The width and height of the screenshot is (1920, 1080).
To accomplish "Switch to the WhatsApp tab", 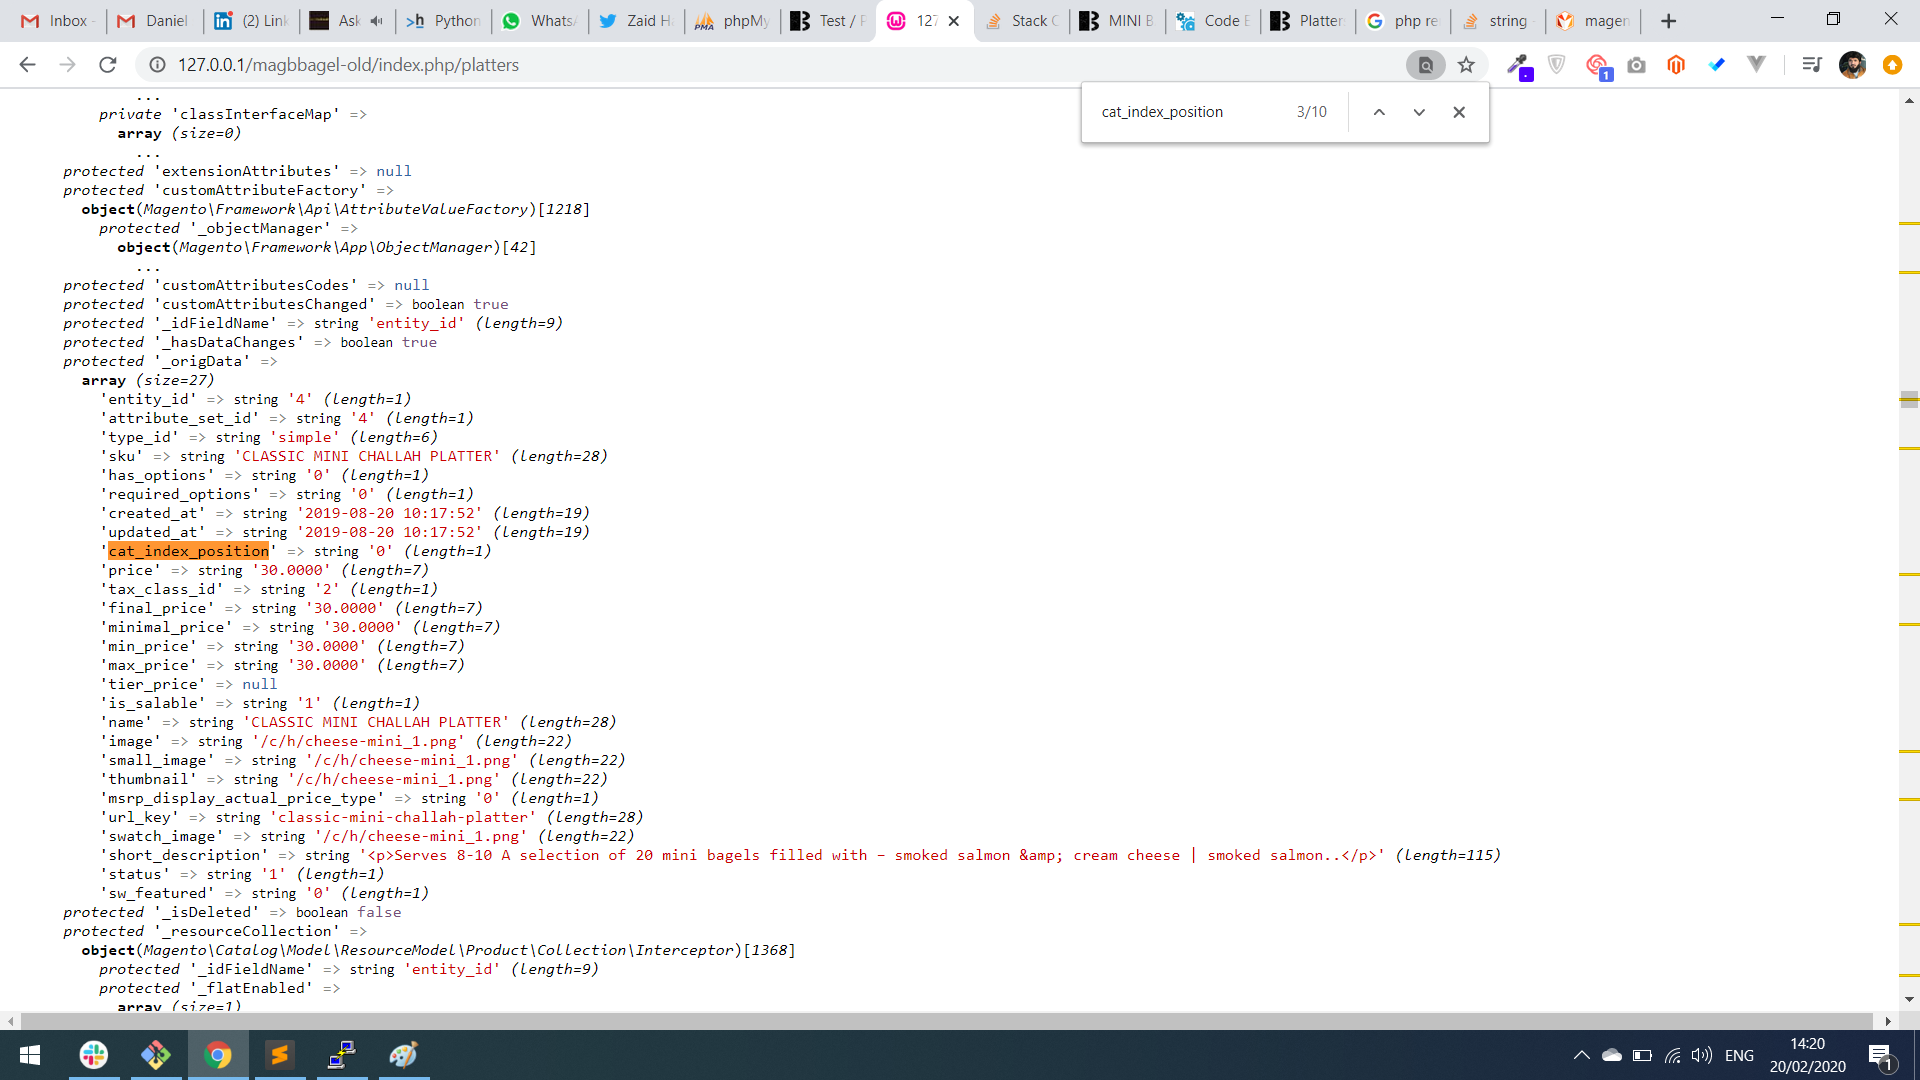I will pyautogui.click(x=539, y=20).
